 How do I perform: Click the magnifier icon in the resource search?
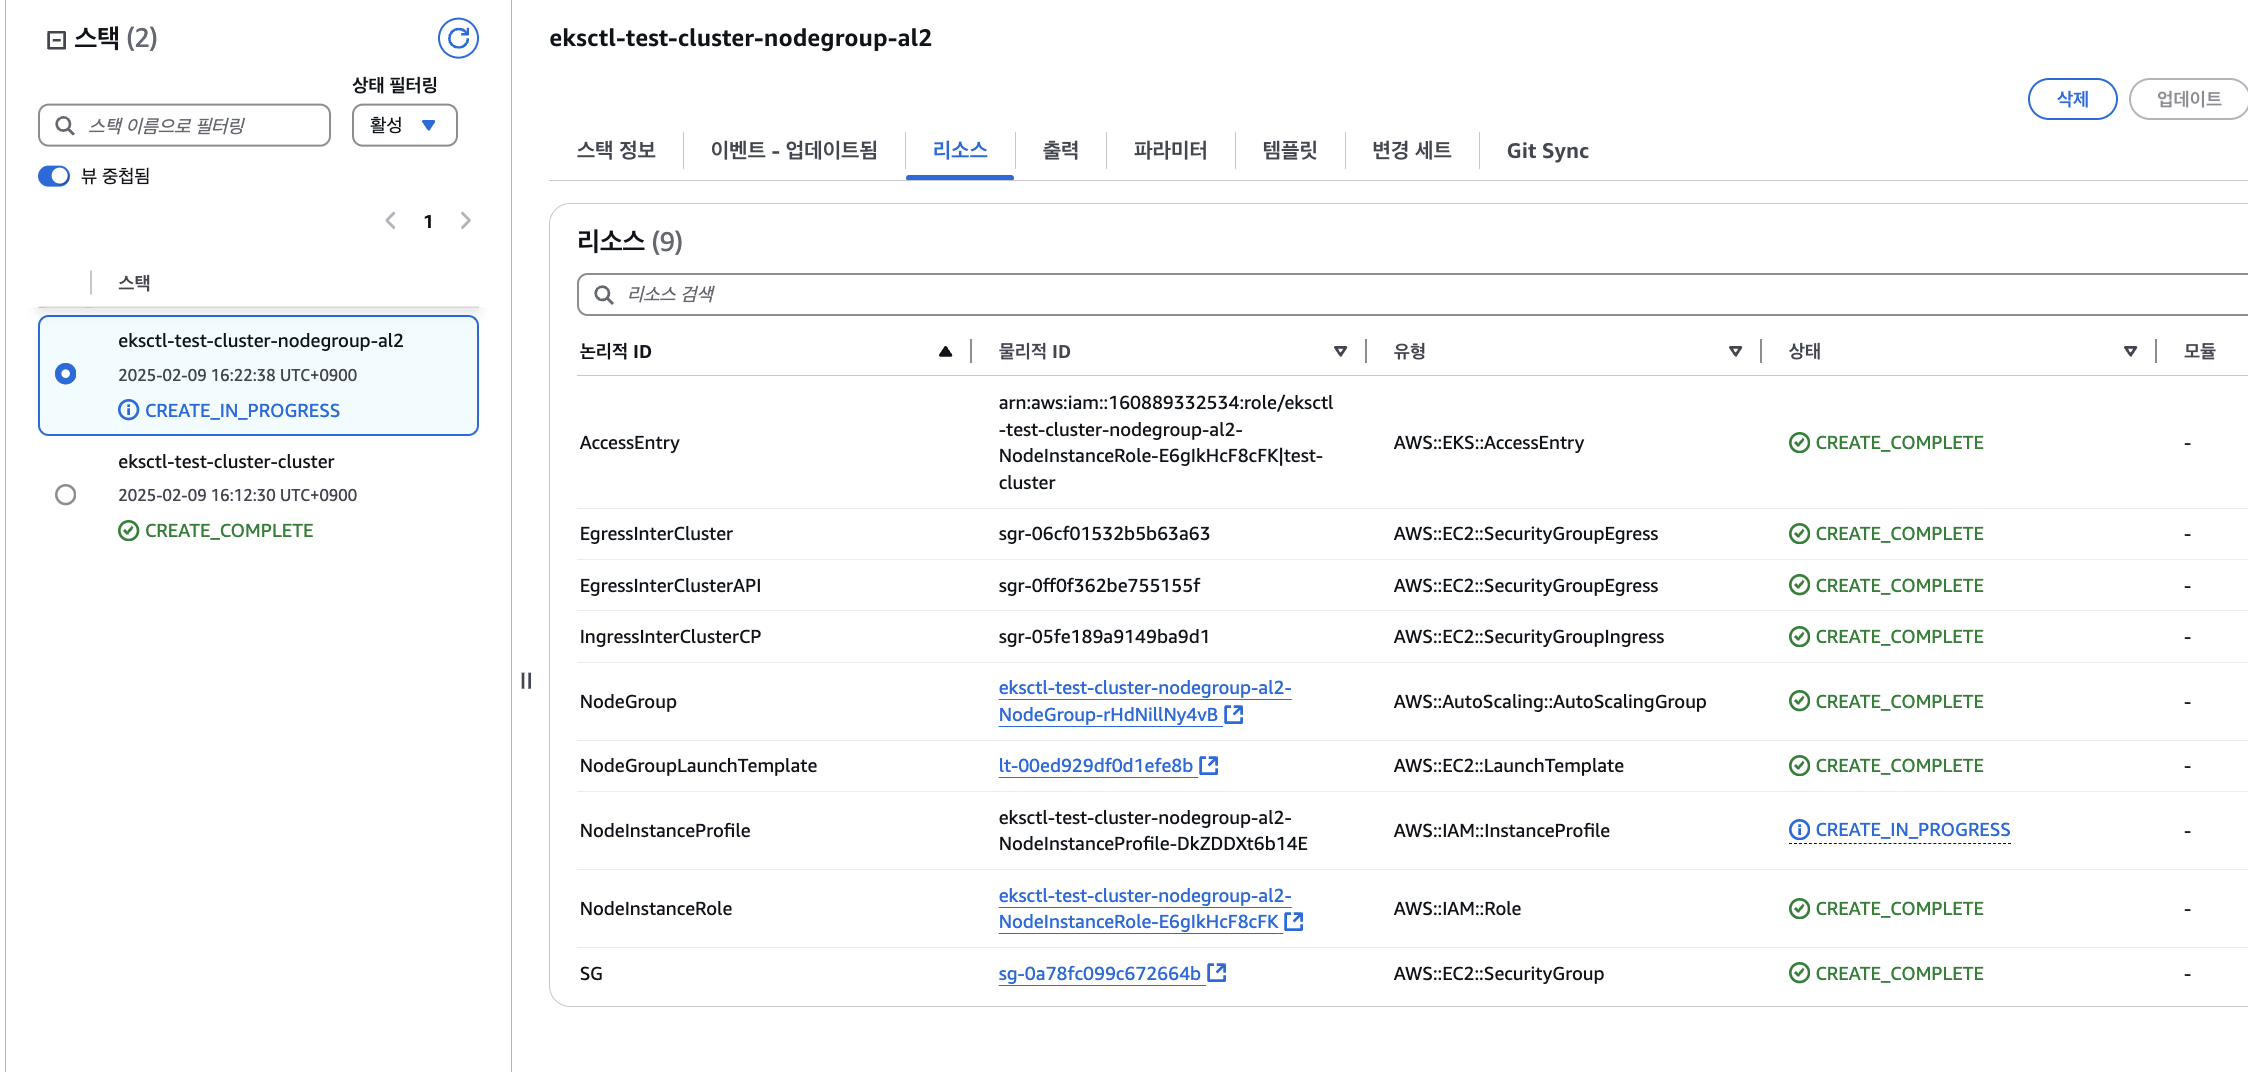pos(604,295)
